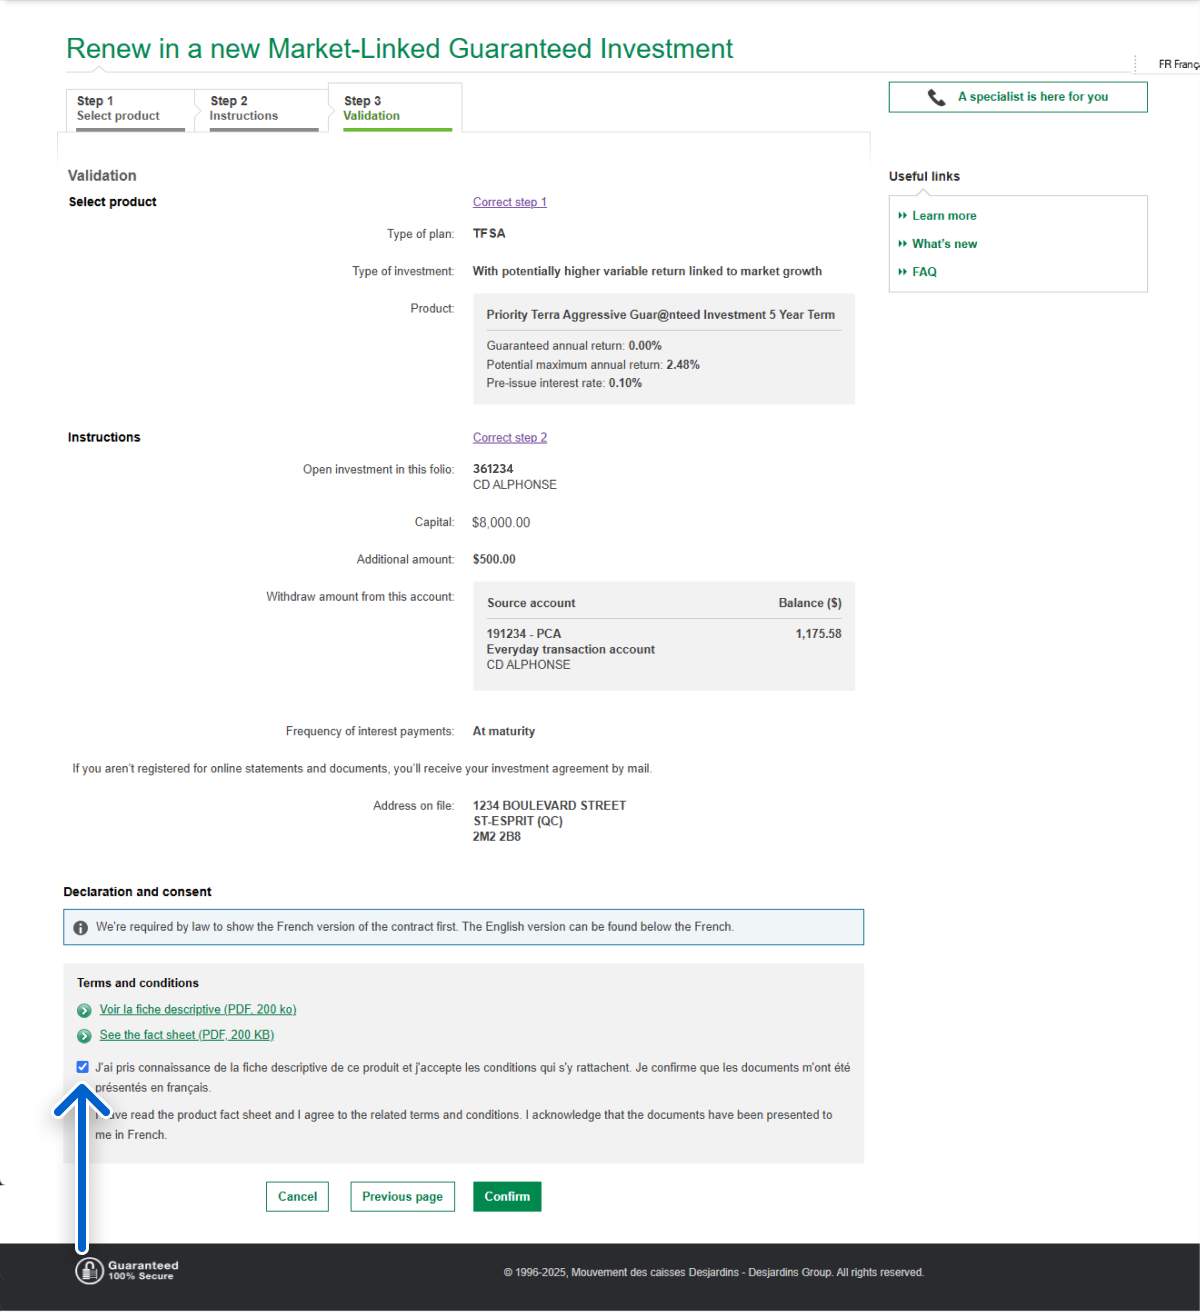Open the Correct step 2 link

pos(509,438)
